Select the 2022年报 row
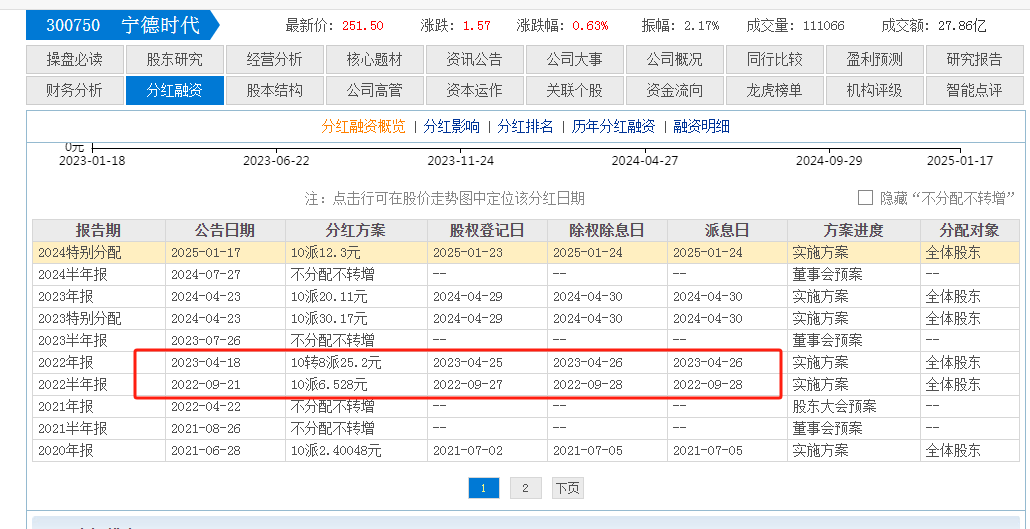Viewport: 1030px width, 529px height. [x=526, y=363]
